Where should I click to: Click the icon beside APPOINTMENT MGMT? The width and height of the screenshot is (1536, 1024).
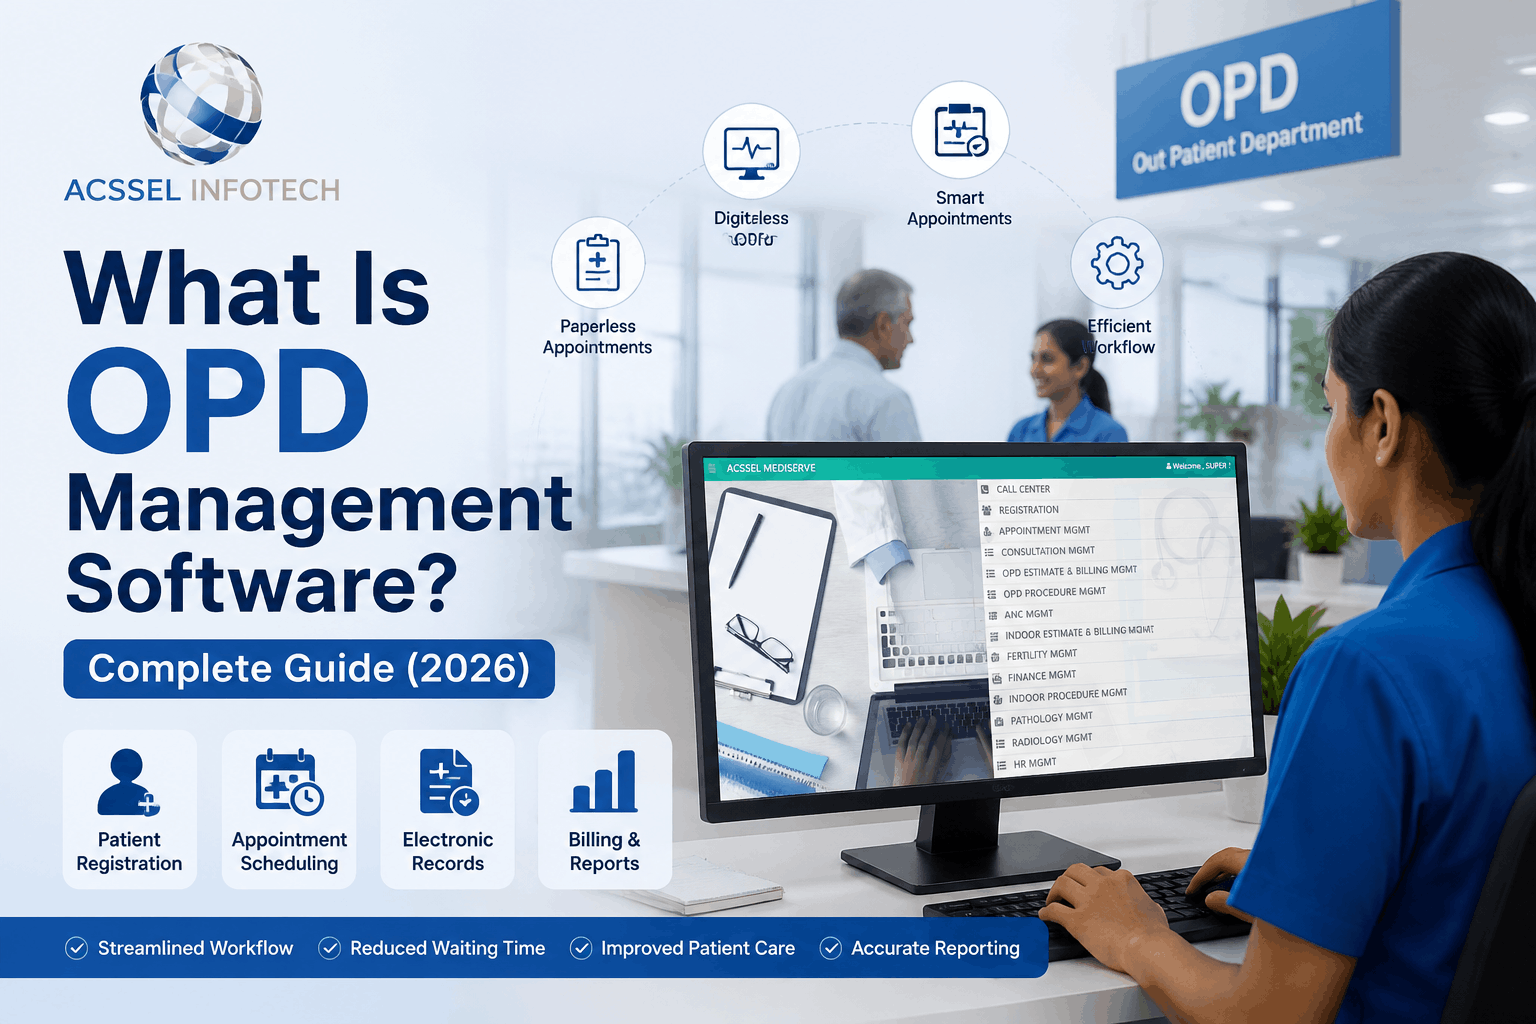pos(987,531)
